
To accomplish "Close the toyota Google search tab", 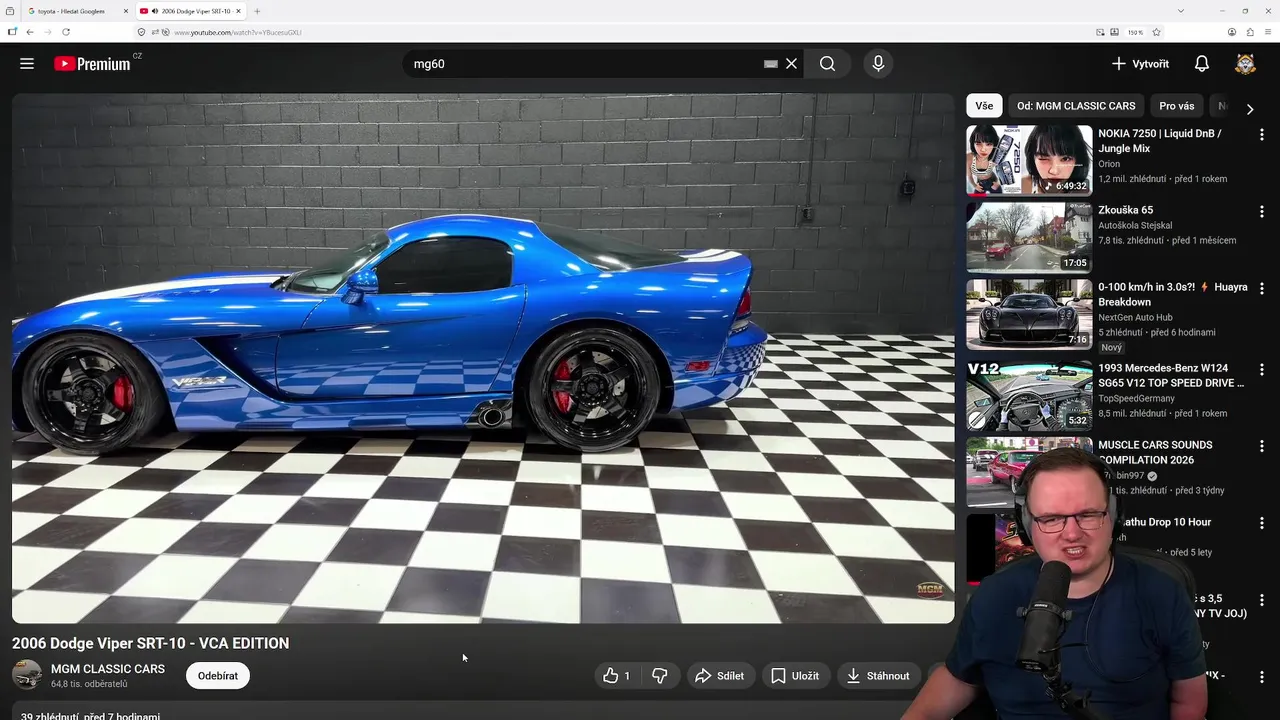I will [x=125, y=11].
